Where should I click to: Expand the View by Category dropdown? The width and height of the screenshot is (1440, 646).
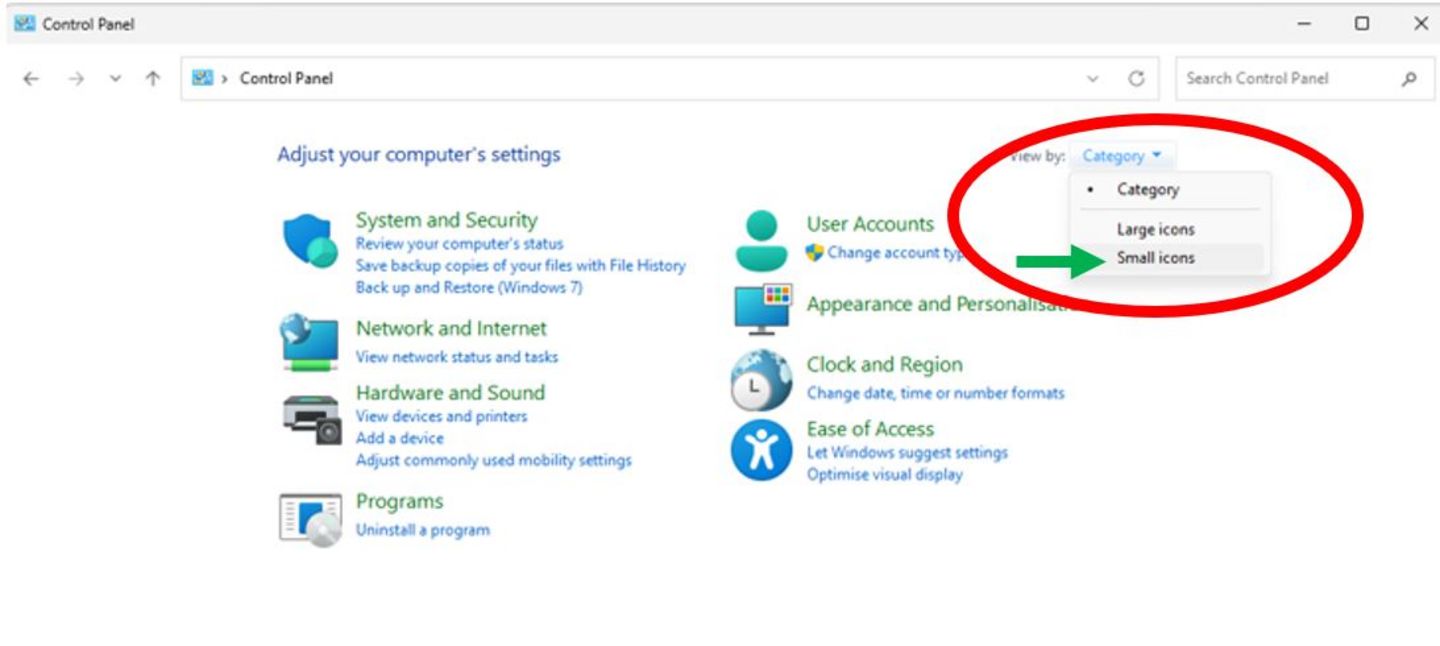(1122, 156)
